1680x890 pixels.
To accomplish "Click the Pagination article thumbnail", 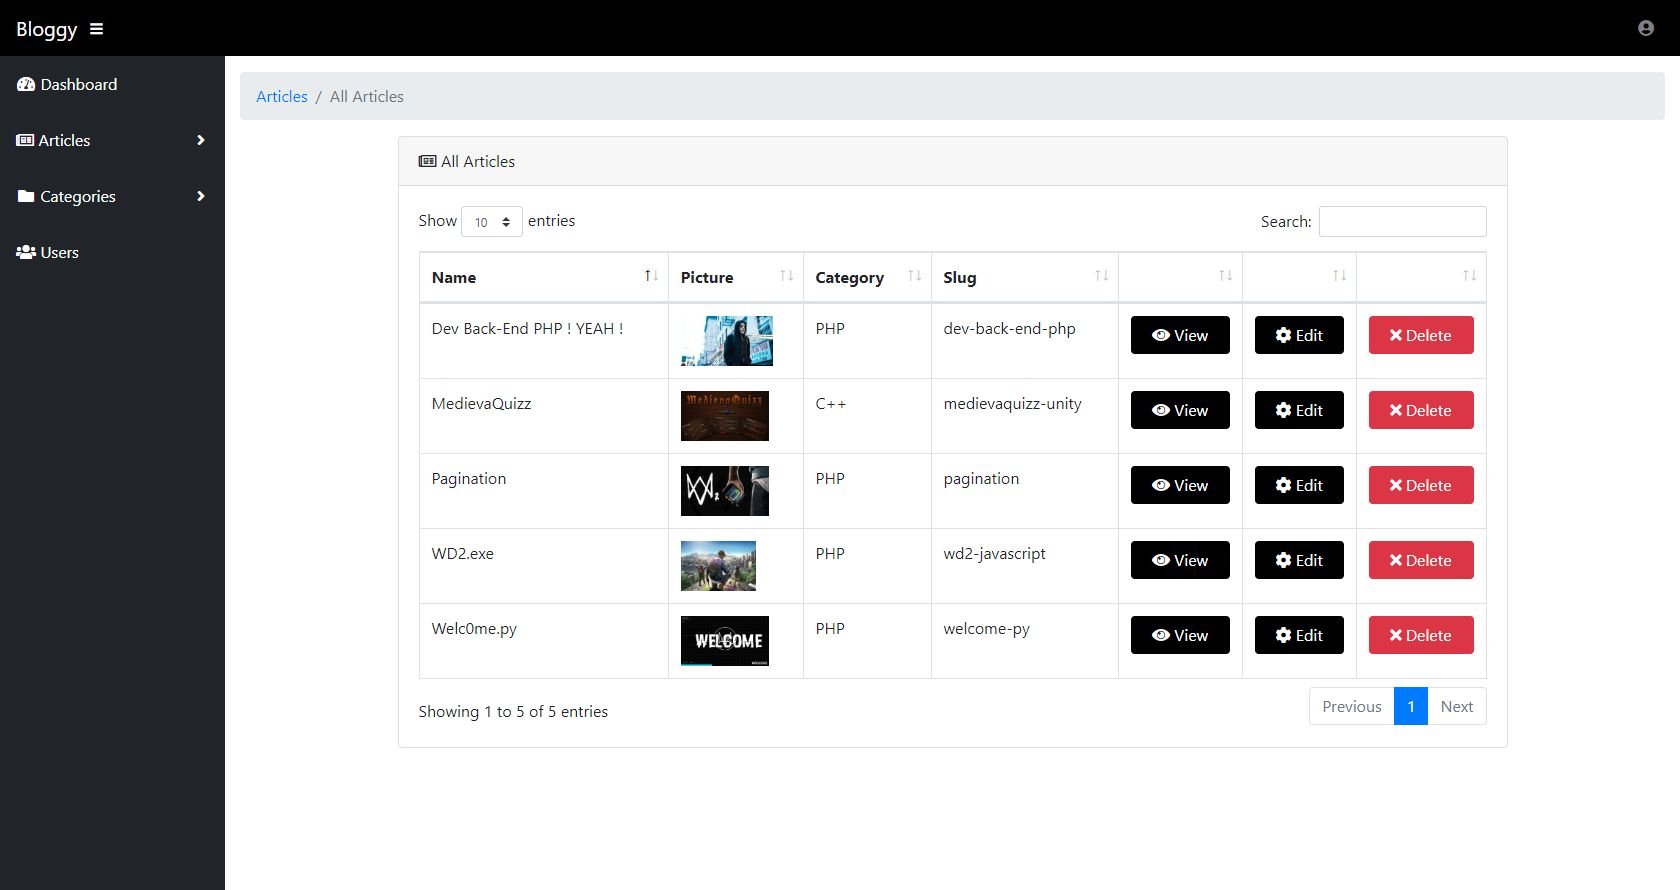I will tap(725, 491).
